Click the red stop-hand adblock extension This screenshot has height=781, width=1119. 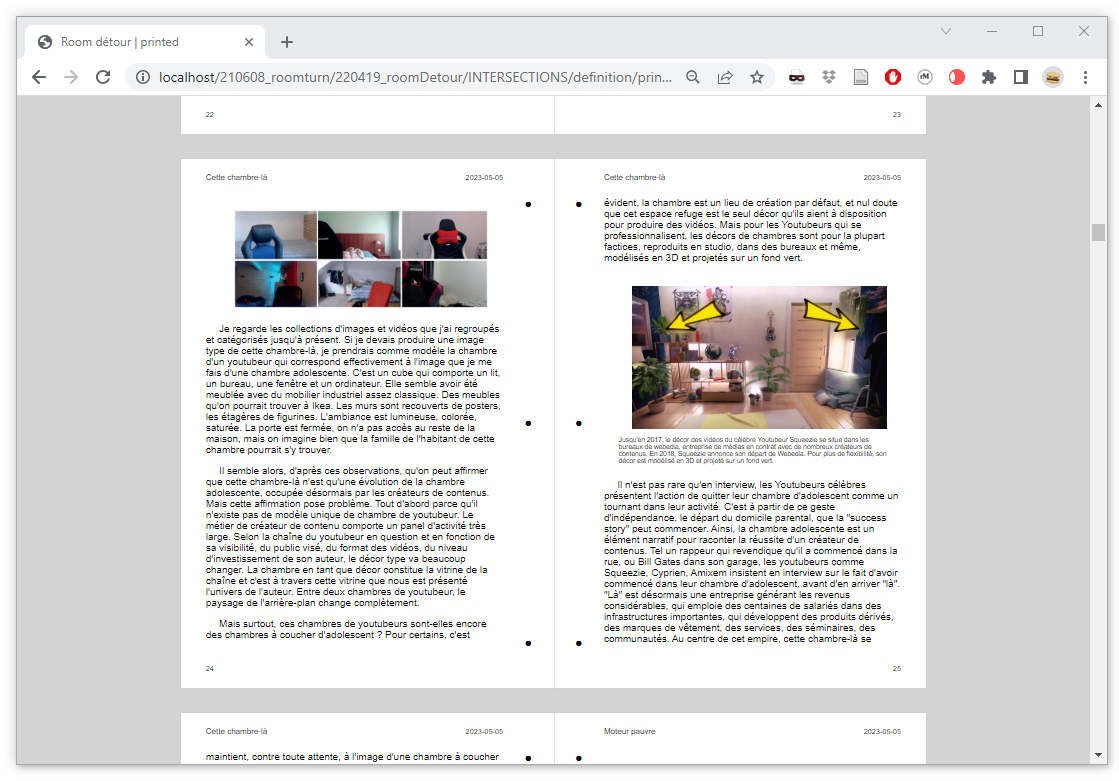pos(893,77)
